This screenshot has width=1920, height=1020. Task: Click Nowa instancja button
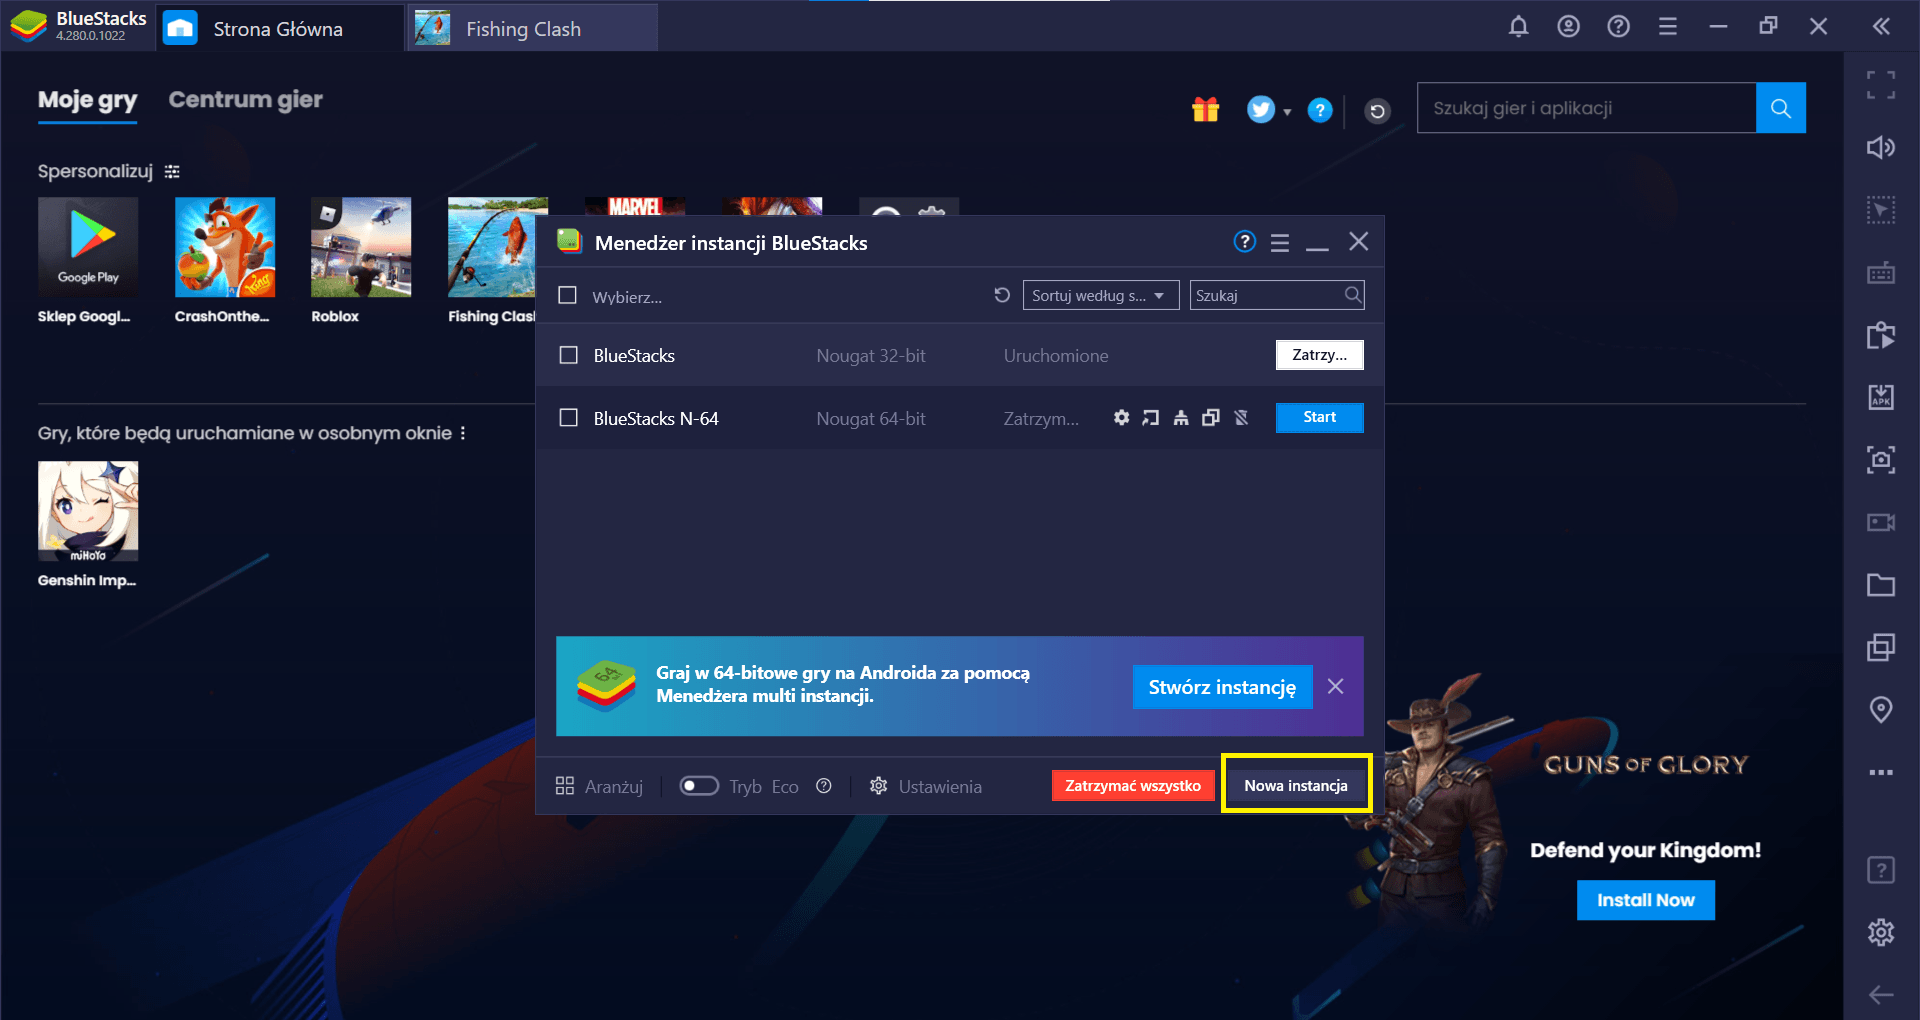1296,786
